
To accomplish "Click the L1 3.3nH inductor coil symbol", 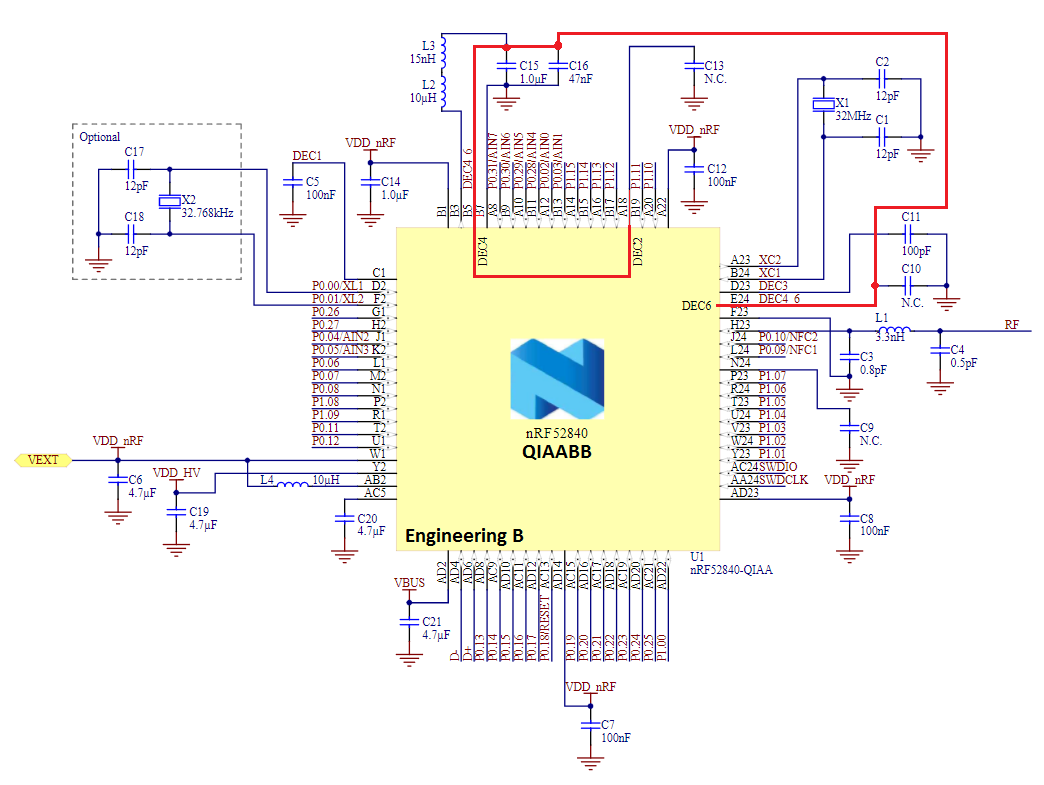I will click(x=894, y=330).
